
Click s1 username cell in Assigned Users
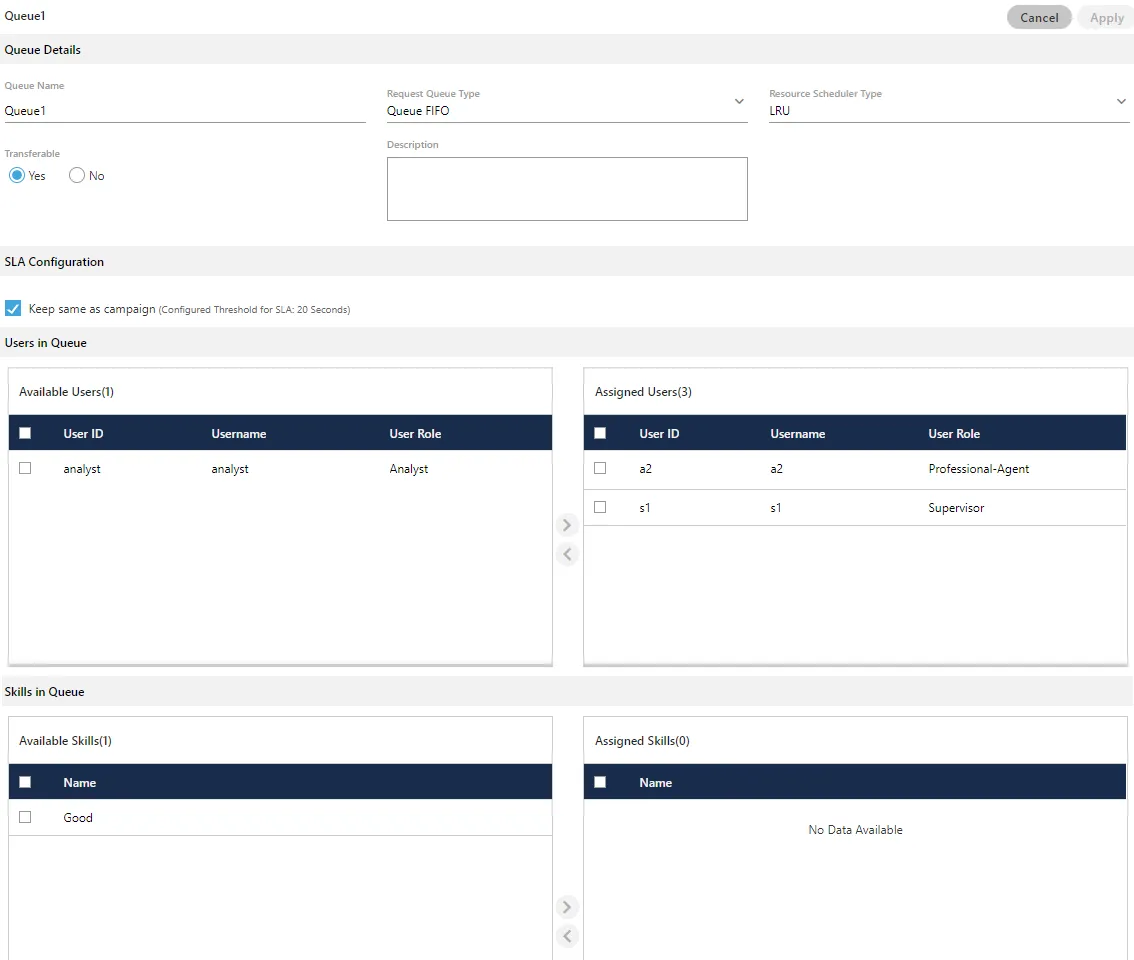(775, 508)
